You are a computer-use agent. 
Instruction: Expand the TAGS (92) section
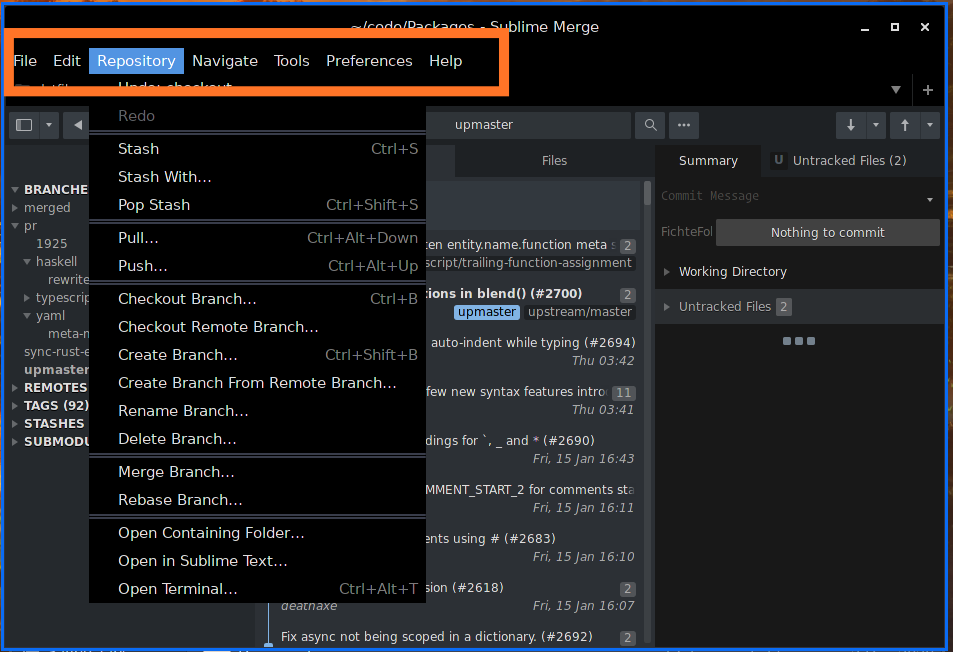(15, 405)
